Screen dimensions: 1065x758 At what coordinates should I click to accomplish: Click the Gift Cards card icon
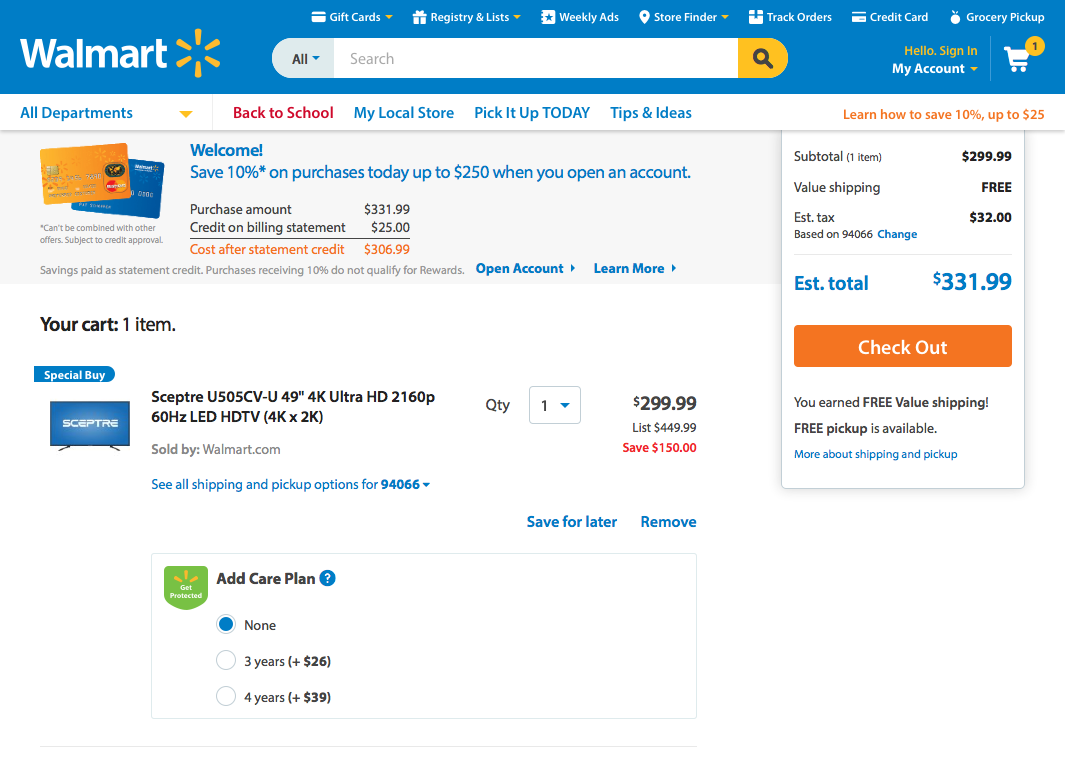point(319,17)
